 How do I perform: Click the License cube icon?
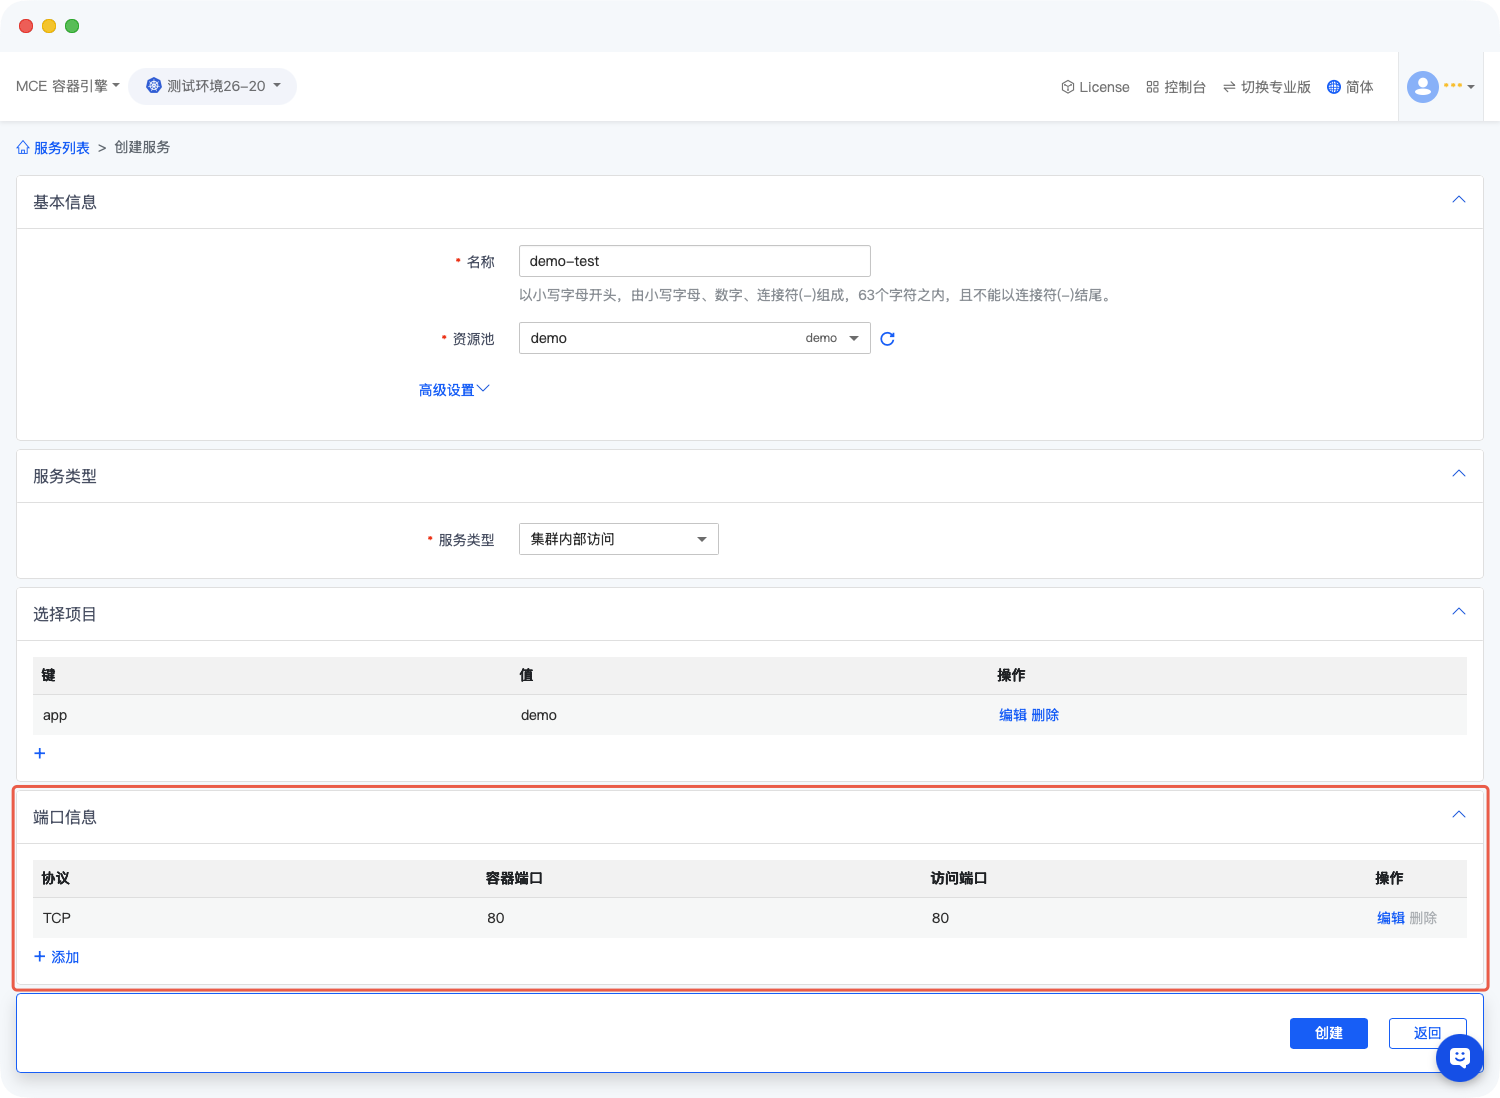coord(1067,87)
